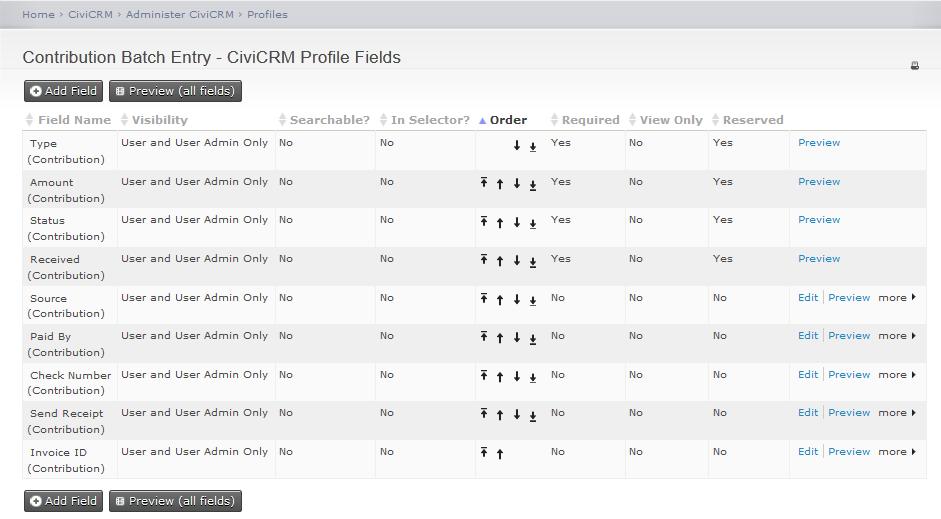Move Type field down one position
941x519 pixels.
pos(517,146)
